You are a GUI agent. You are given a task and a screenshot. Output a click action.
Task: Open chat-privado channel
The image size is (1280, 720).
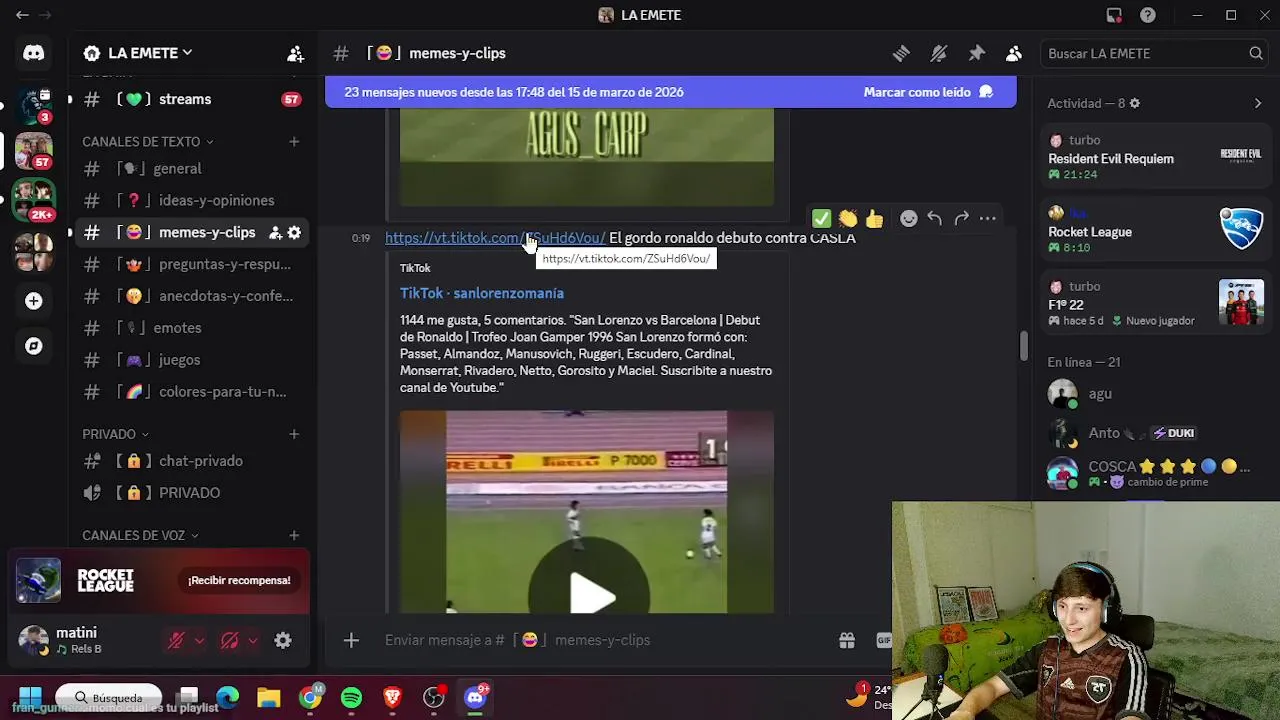190,461
